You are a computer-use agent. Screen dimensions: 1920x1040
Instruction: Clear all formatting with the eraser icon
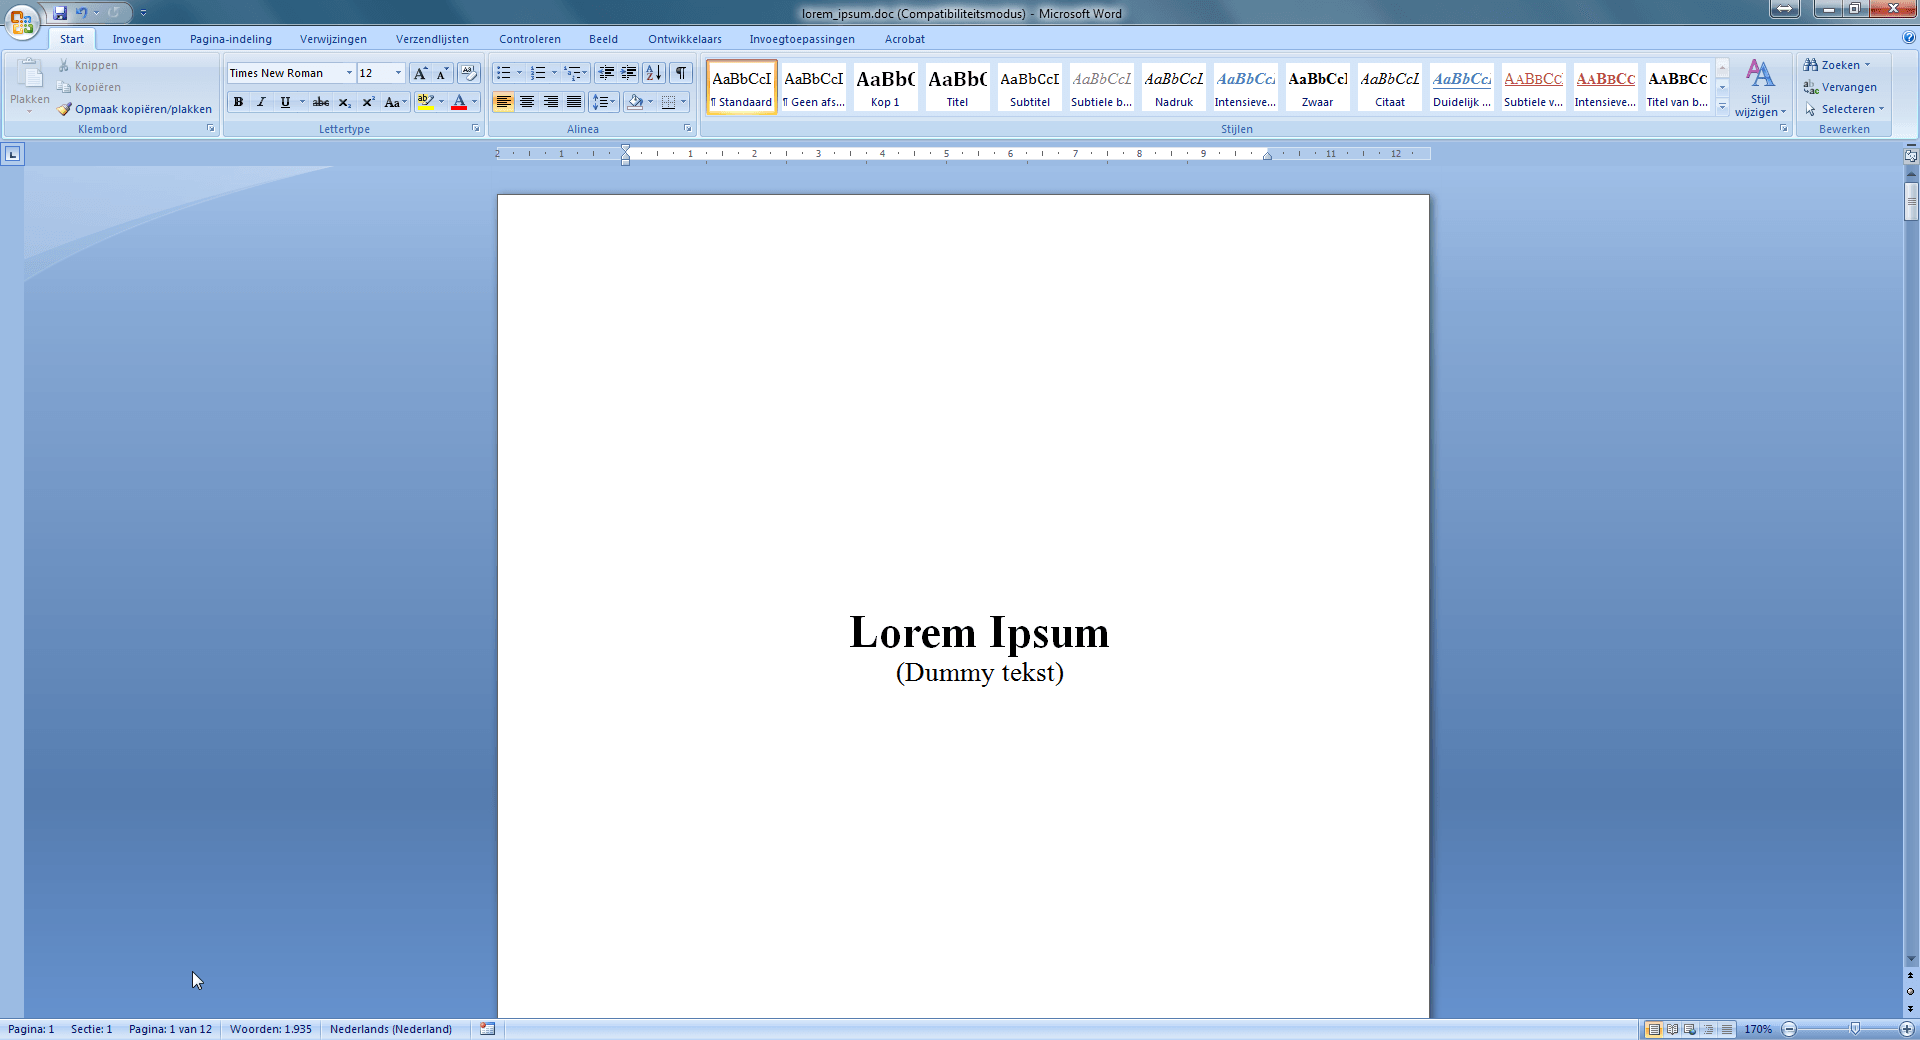coord(468,73)
